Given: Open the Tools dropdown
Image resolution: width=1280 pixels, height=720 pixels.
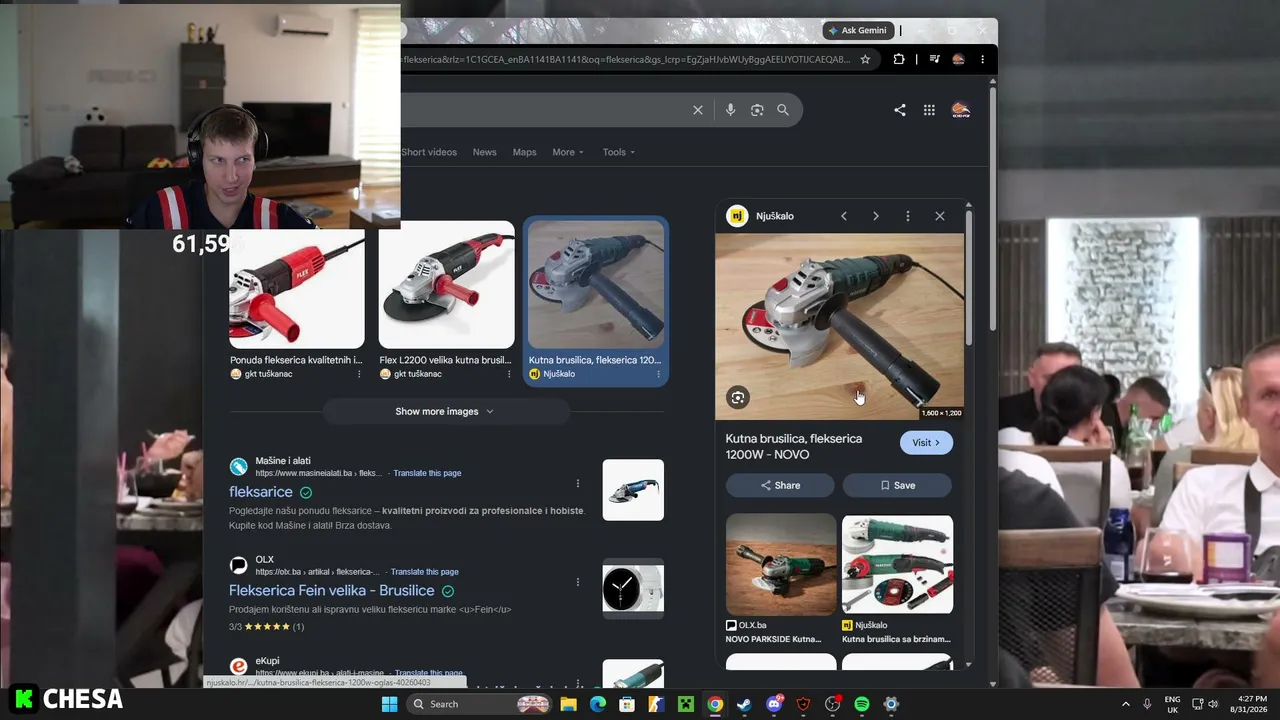Looking at the screenshot, I should pyautogui.click(x=618, y=152).
